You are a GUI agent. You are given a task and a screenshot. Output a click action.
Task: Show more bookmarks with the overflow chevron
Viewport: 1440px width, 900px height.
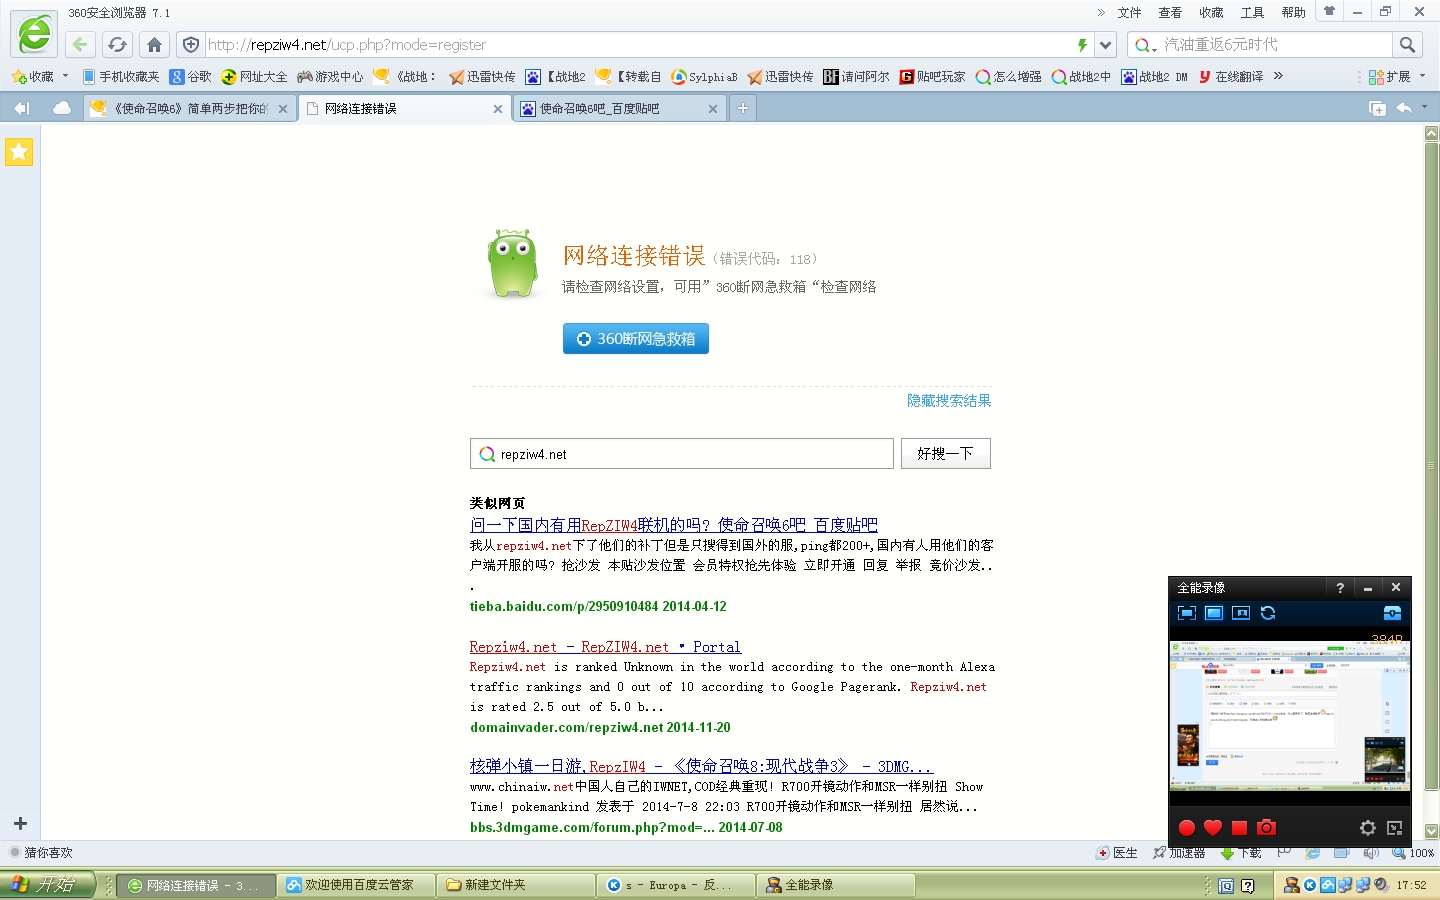1278,76
